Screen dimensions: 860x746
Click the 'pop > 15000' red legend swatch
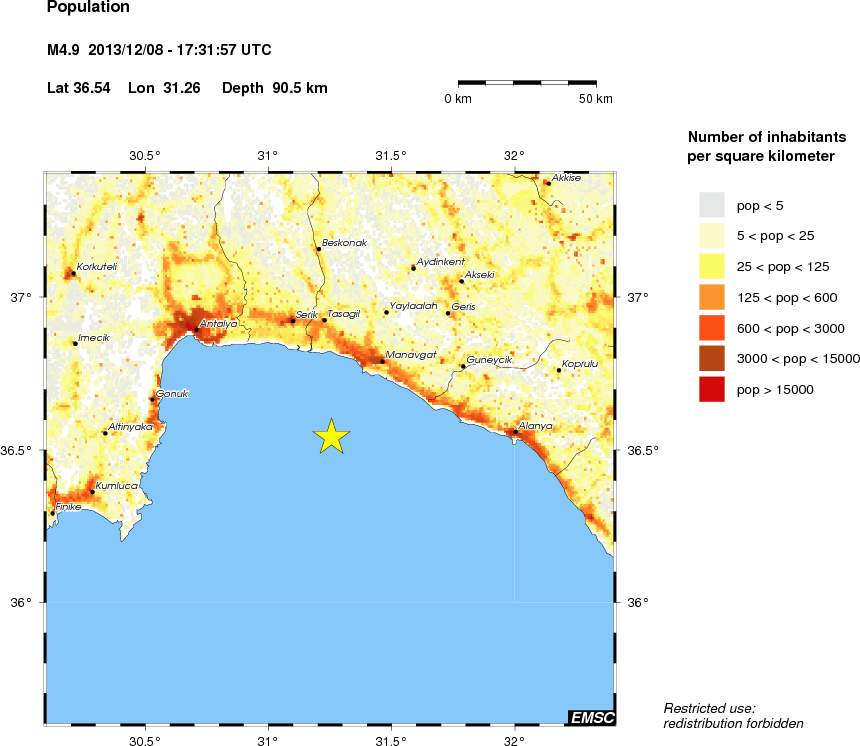point(711,390)
